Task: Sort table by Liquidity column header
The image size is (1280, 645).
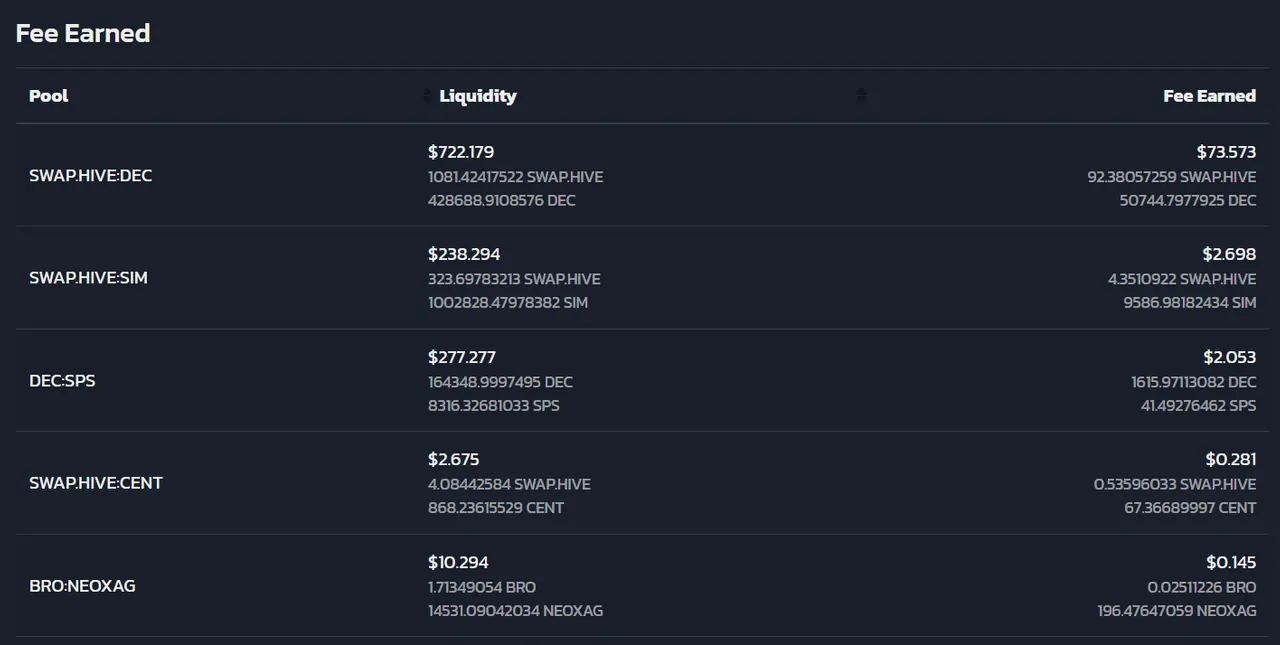Action: 478,96
